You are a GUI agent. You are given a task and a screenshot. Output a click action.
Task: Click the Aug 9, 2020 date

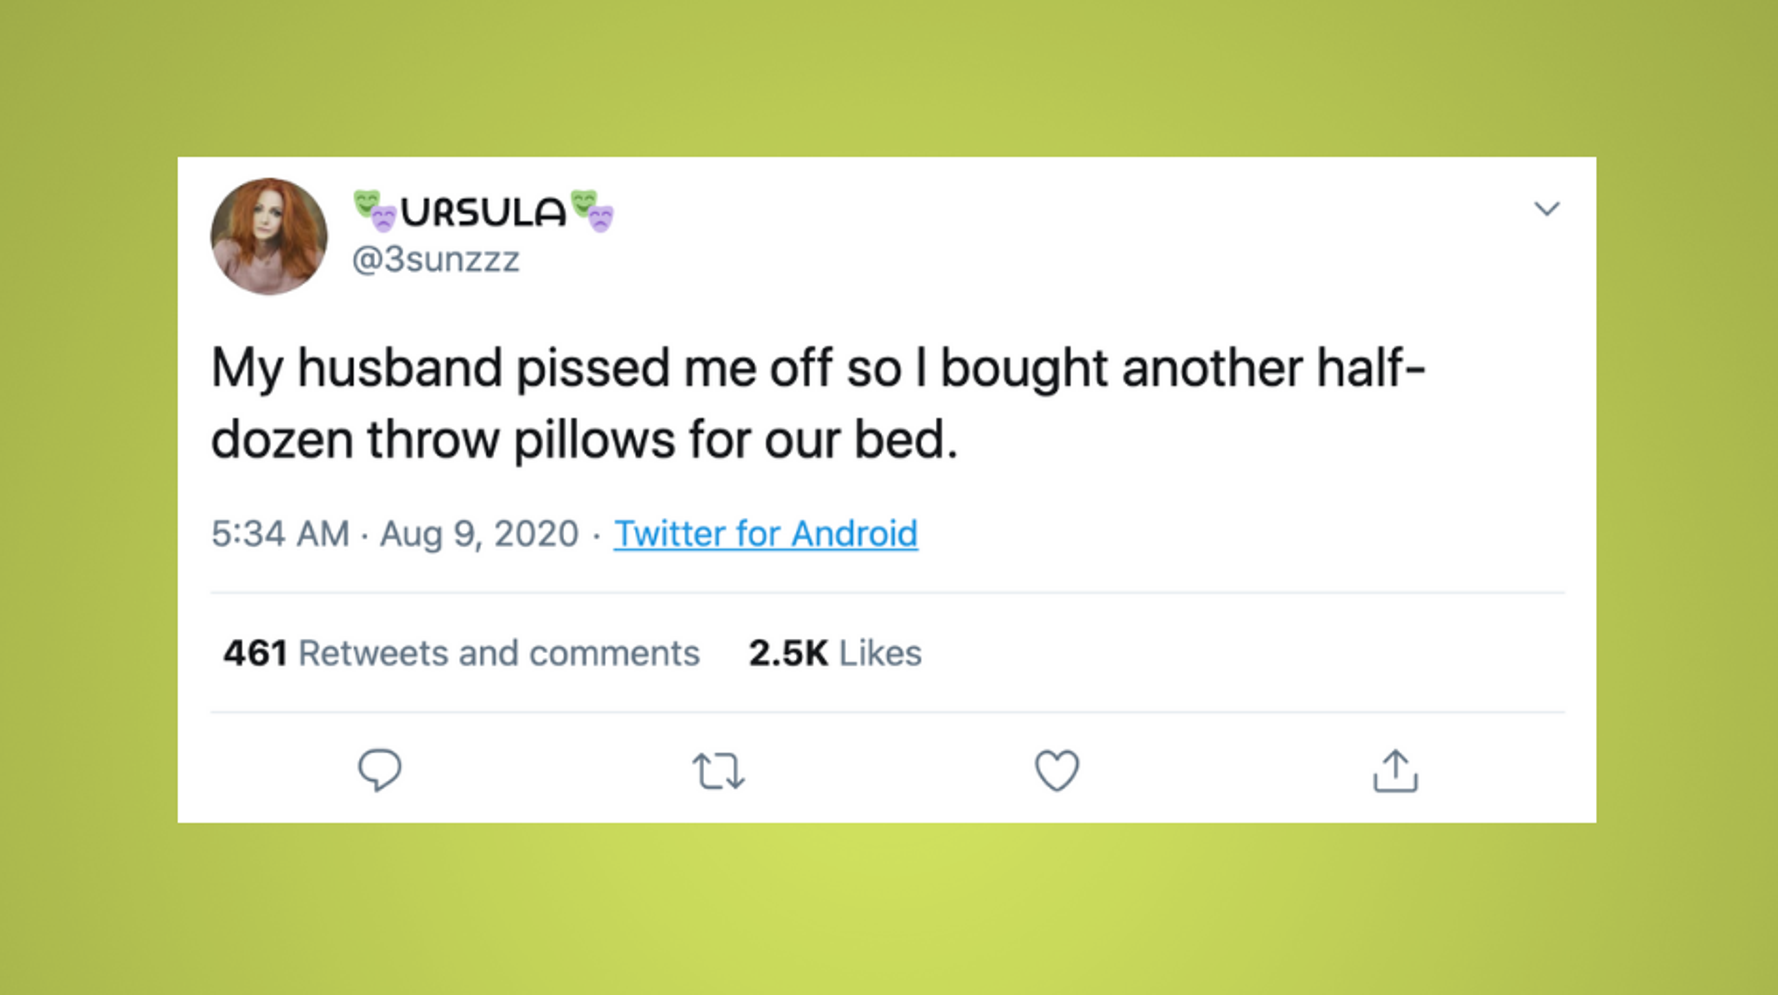[479, 534]
